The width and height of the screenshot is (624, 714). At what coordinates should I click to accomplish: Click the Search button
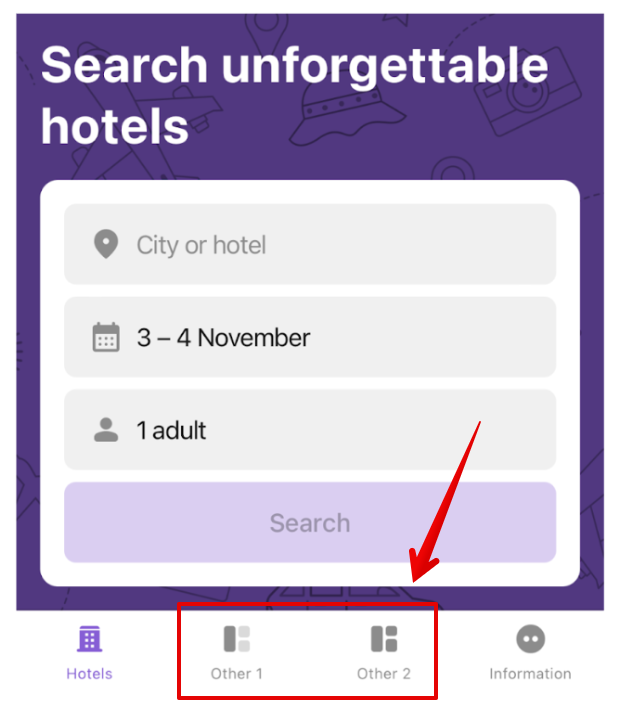pyautogui.click(x=310, y=522)
